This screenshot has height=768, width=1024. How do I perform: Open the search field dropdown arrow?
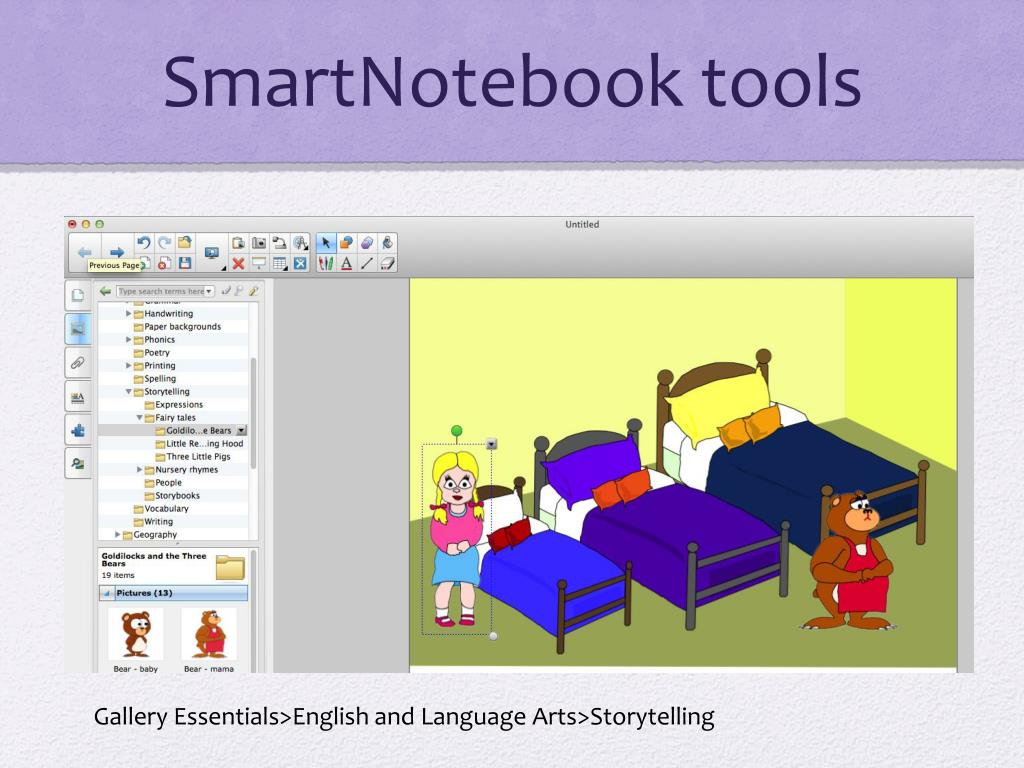(209, 291)
